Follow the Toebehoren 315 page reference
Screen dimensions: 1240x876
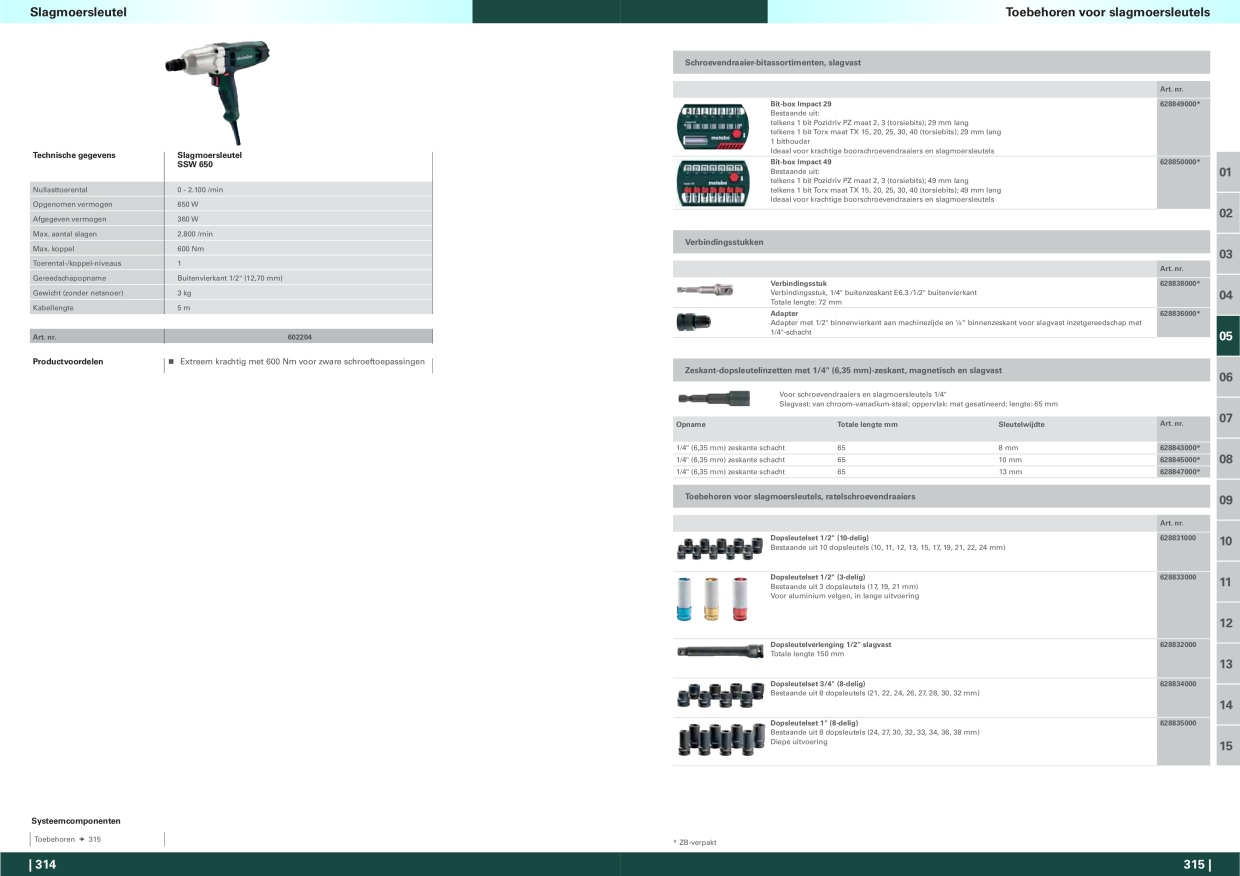point(68,839)
